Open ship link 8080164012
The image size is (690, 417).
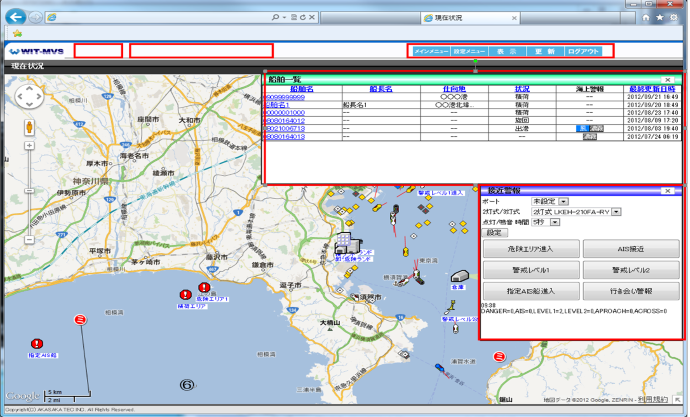285,121
